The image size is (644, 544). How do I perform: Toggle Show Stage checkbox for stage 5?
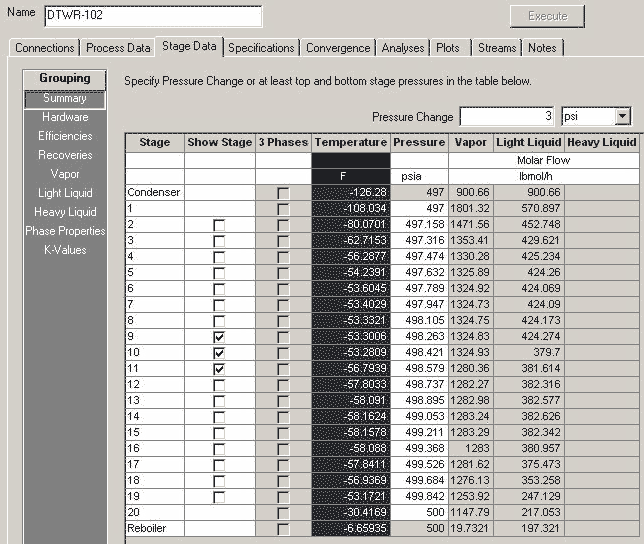(219, 273)
